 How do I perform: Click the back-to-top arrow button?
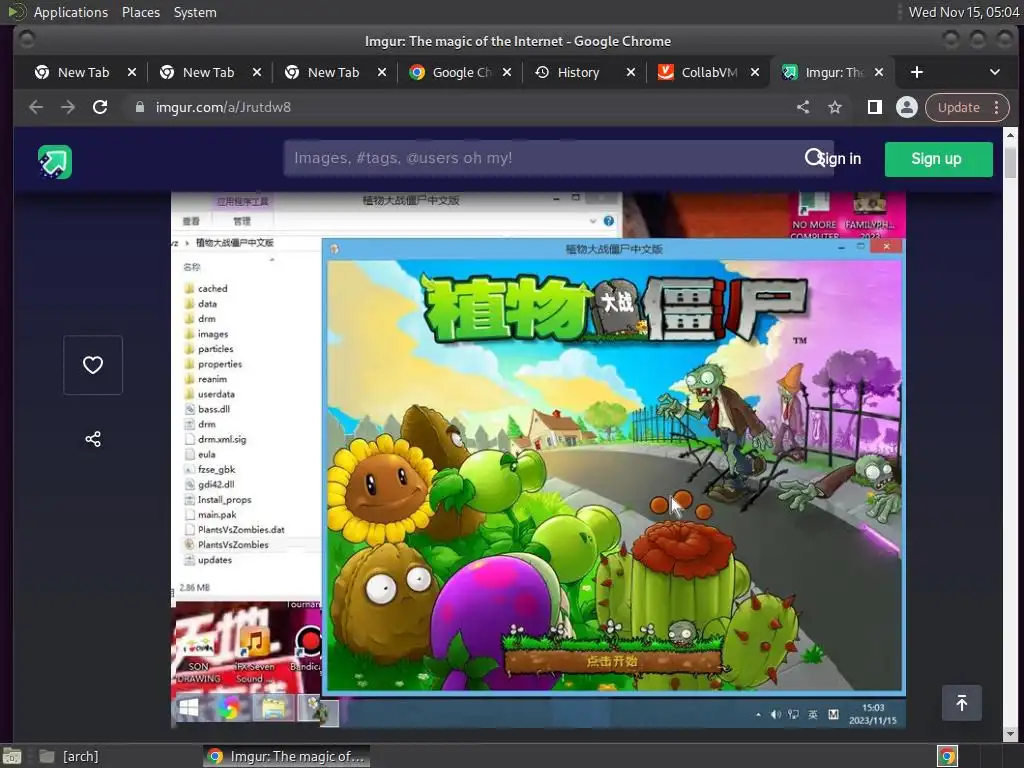coord(961,703)
